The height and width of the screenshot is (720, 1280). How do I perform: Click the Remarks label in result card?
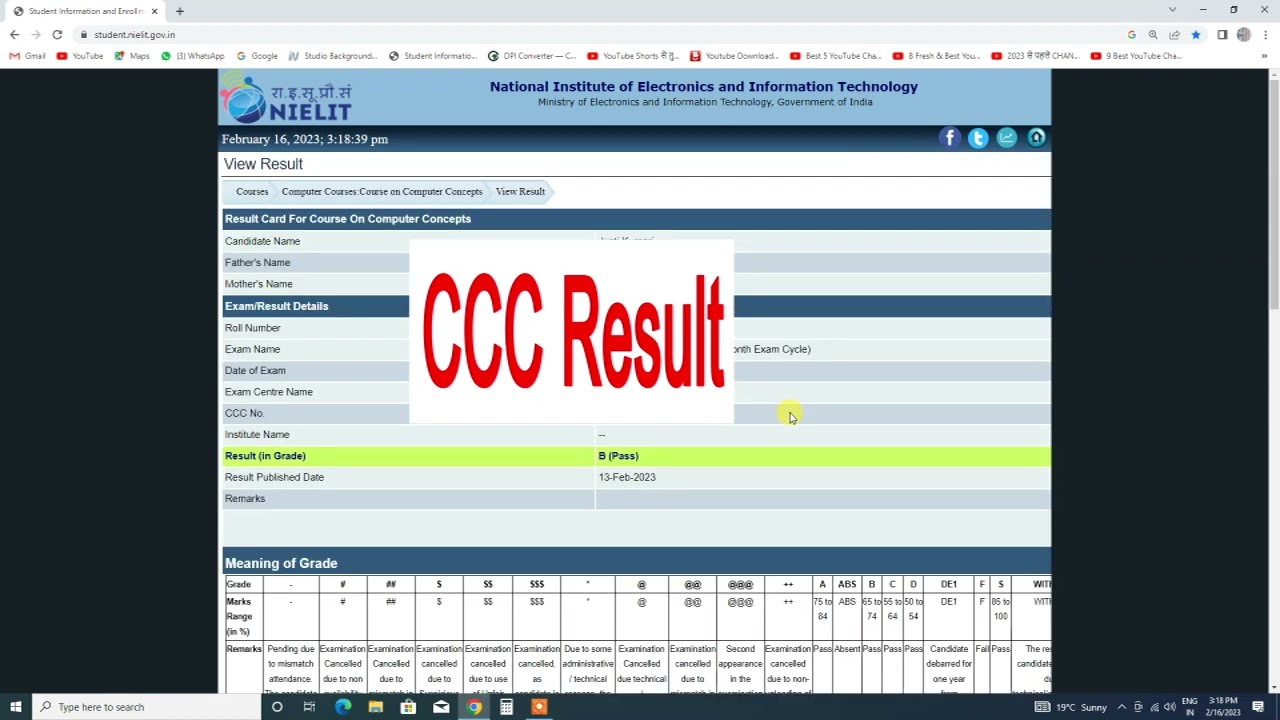(245, 498)
